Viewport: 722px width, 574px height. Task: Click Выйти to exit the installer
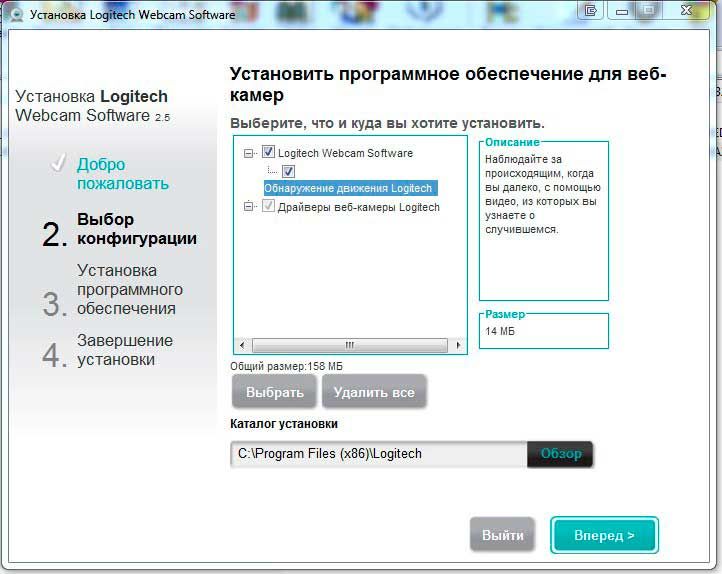[x=502, y=535]
